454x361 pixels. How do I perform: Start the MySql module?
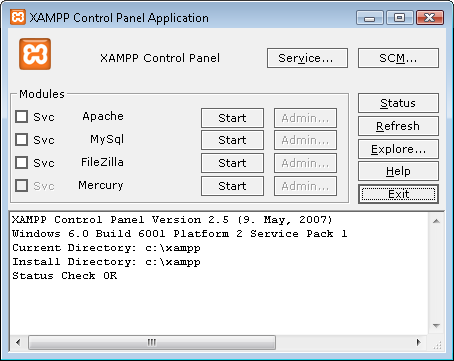tap(232, 140)
